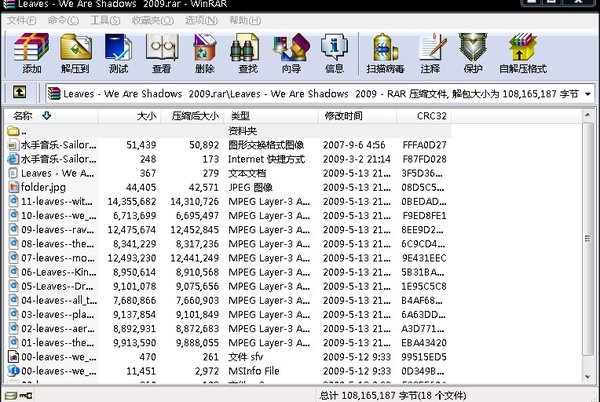Screen dimensions: 600x402
Task: Click the packed size value 42,571
Action: point(204,187)
